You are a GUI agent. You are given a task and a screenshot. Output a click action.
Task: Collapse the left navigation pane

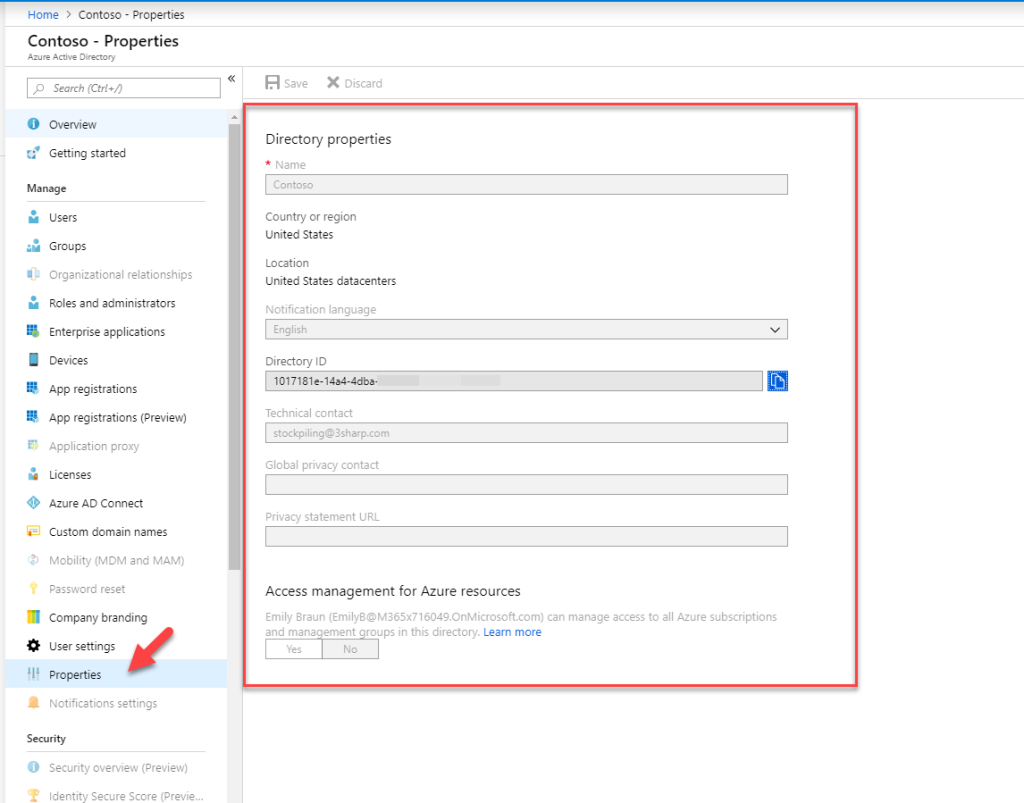[x=231, y=77]
